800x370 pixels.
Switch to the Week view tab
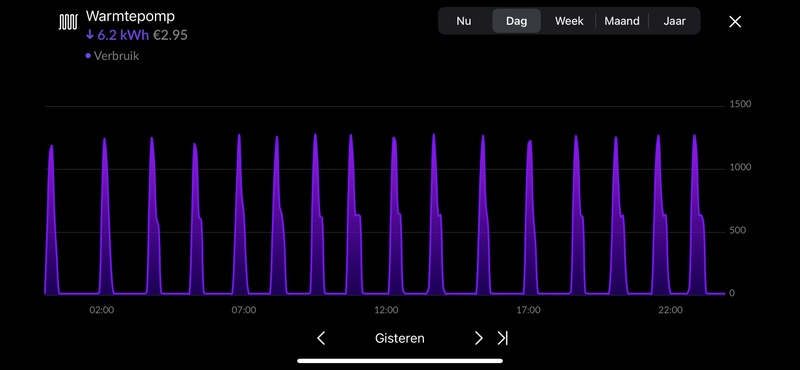tap(569, 21)
